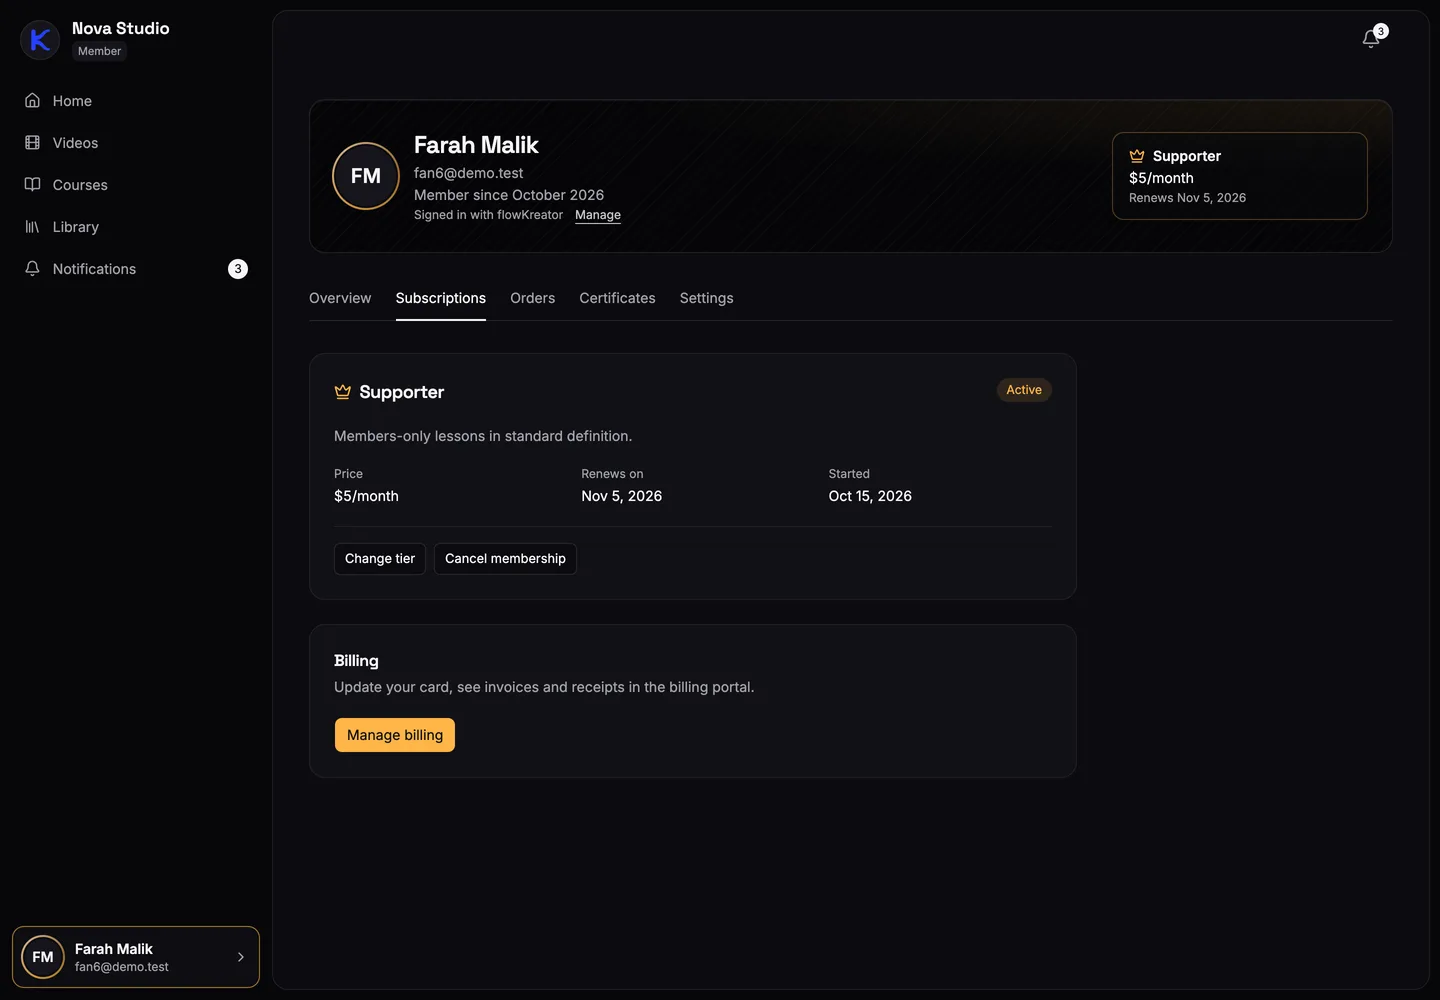The image size is (1440, 1000).
Task: Click the FM avatar in profile header
Action: pos(366,176)
